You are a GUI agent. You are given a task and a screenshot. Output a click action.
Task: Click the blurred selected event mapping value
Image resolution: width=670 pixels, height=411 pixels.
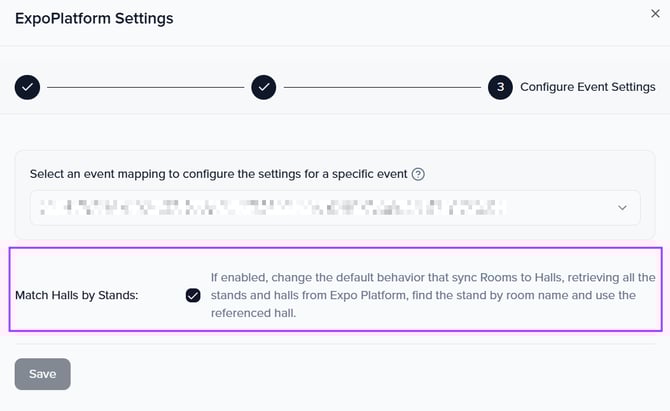pyautogui.click(x=270, y=208)
